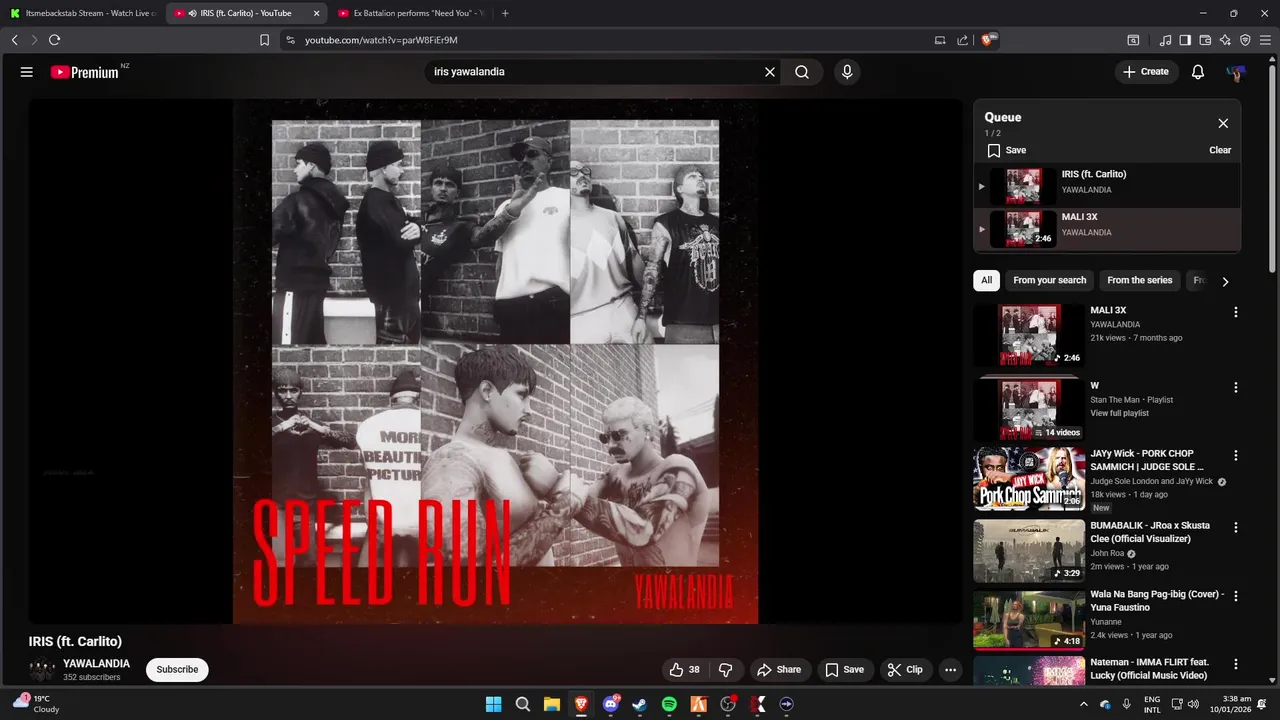Open options for MALI 3X recommendation
The width and height of the screenshot is (1280, 720).
point(1236,312)
